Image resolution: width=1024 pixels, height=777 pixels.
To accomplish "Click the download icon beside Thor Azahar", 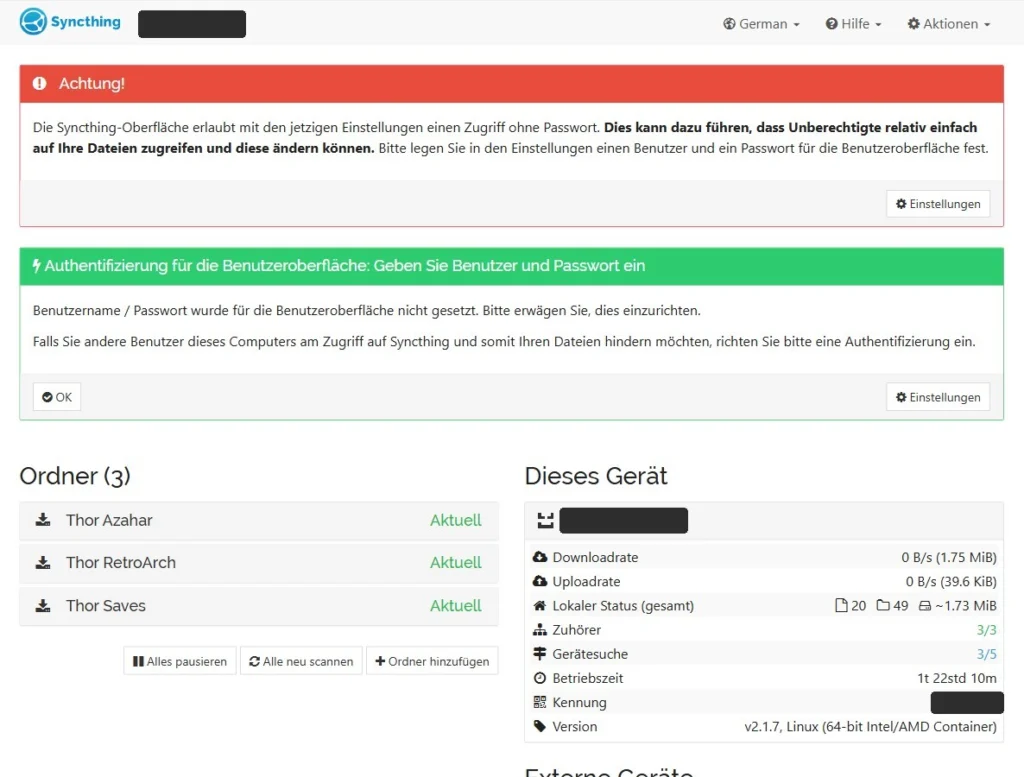I will click(42, 520).
